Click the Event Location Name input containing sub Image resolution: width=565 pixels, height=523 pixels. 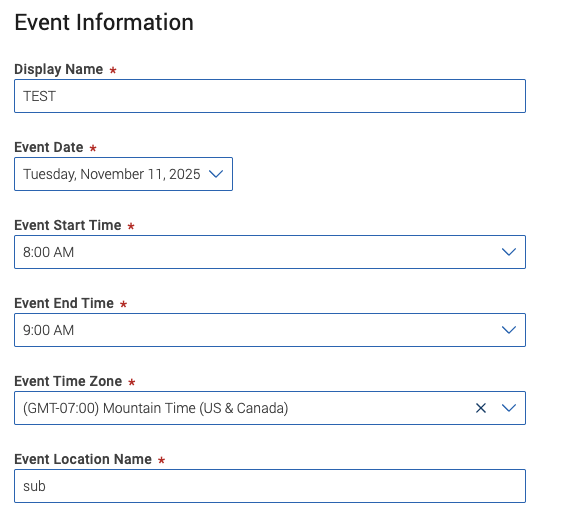[x=270, y=486]
